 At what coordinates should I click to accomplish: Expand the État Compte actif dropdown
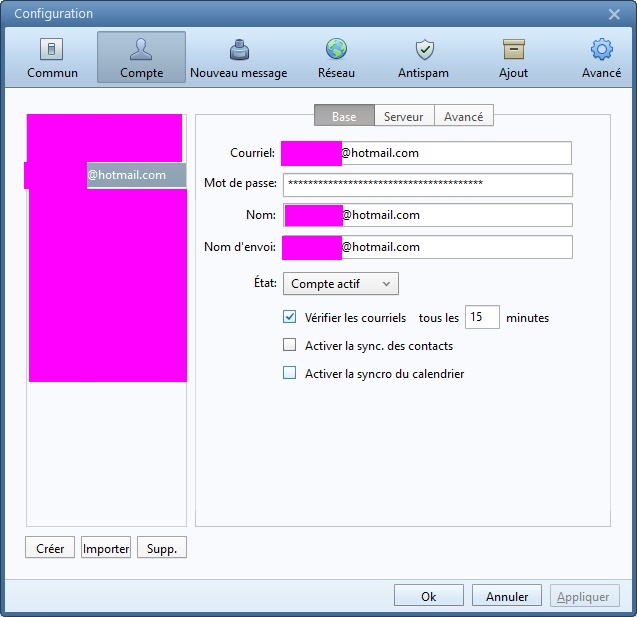[340, 284]
